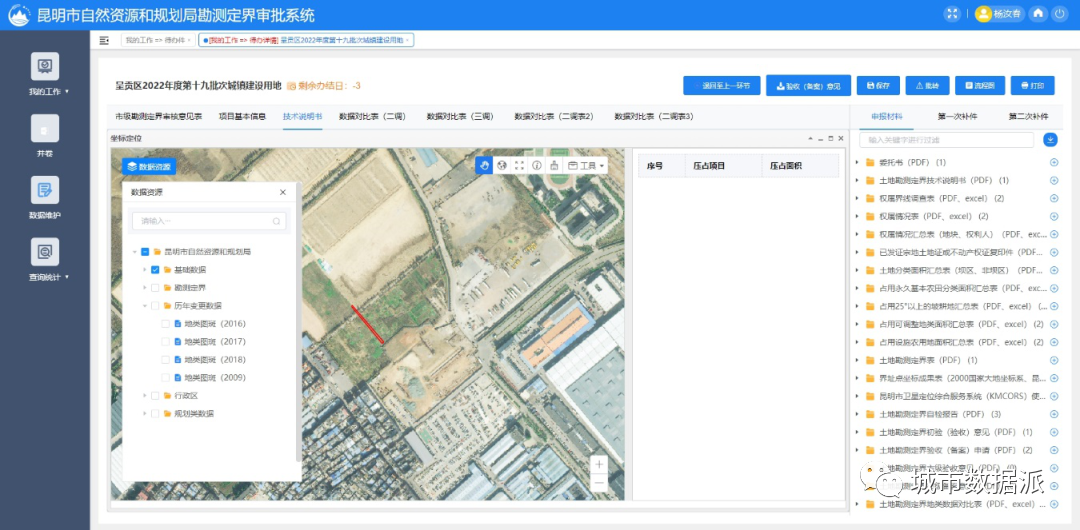Zoom in map with plus button
Viewport: 1080px width, 530px height.
click(x=599, y=465)
